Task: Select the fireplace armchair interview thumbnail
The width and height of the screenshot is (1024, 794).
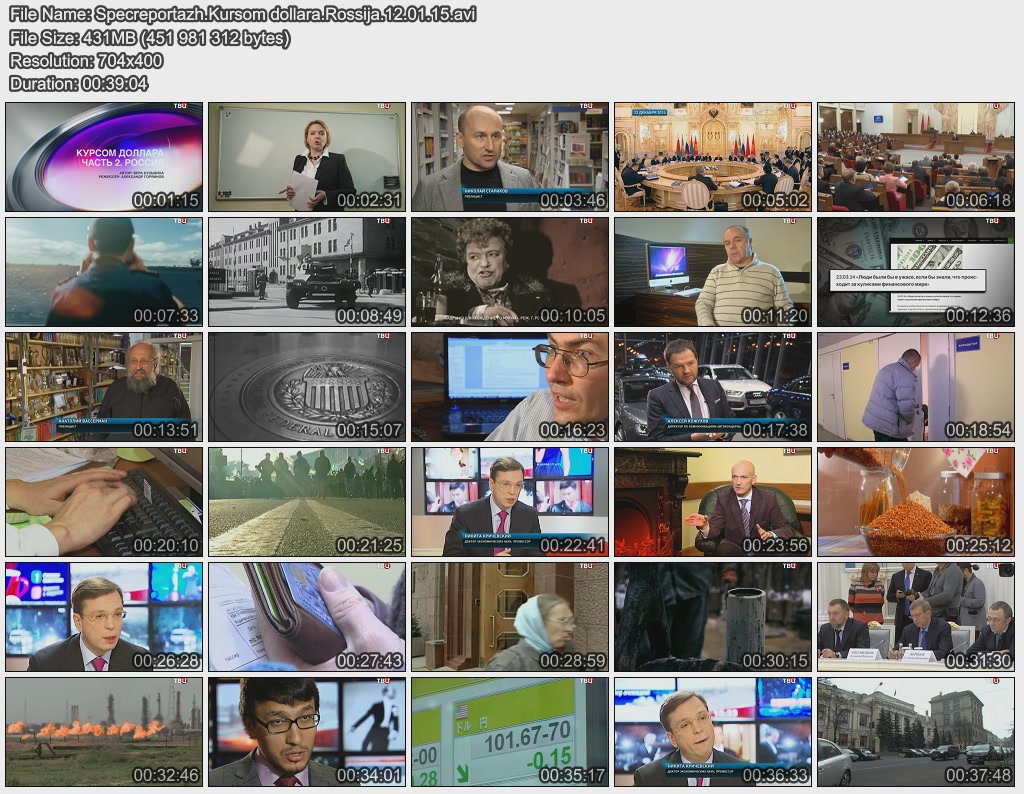Action: point(712,501)
